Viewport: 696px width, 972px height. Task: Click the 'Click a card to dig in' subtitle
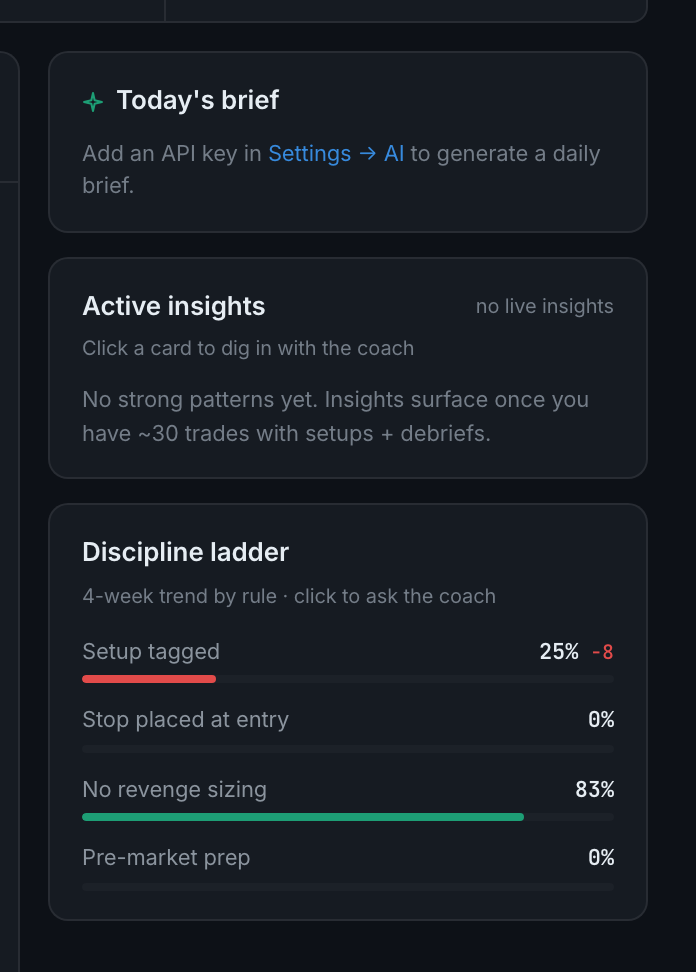[248, 348]
